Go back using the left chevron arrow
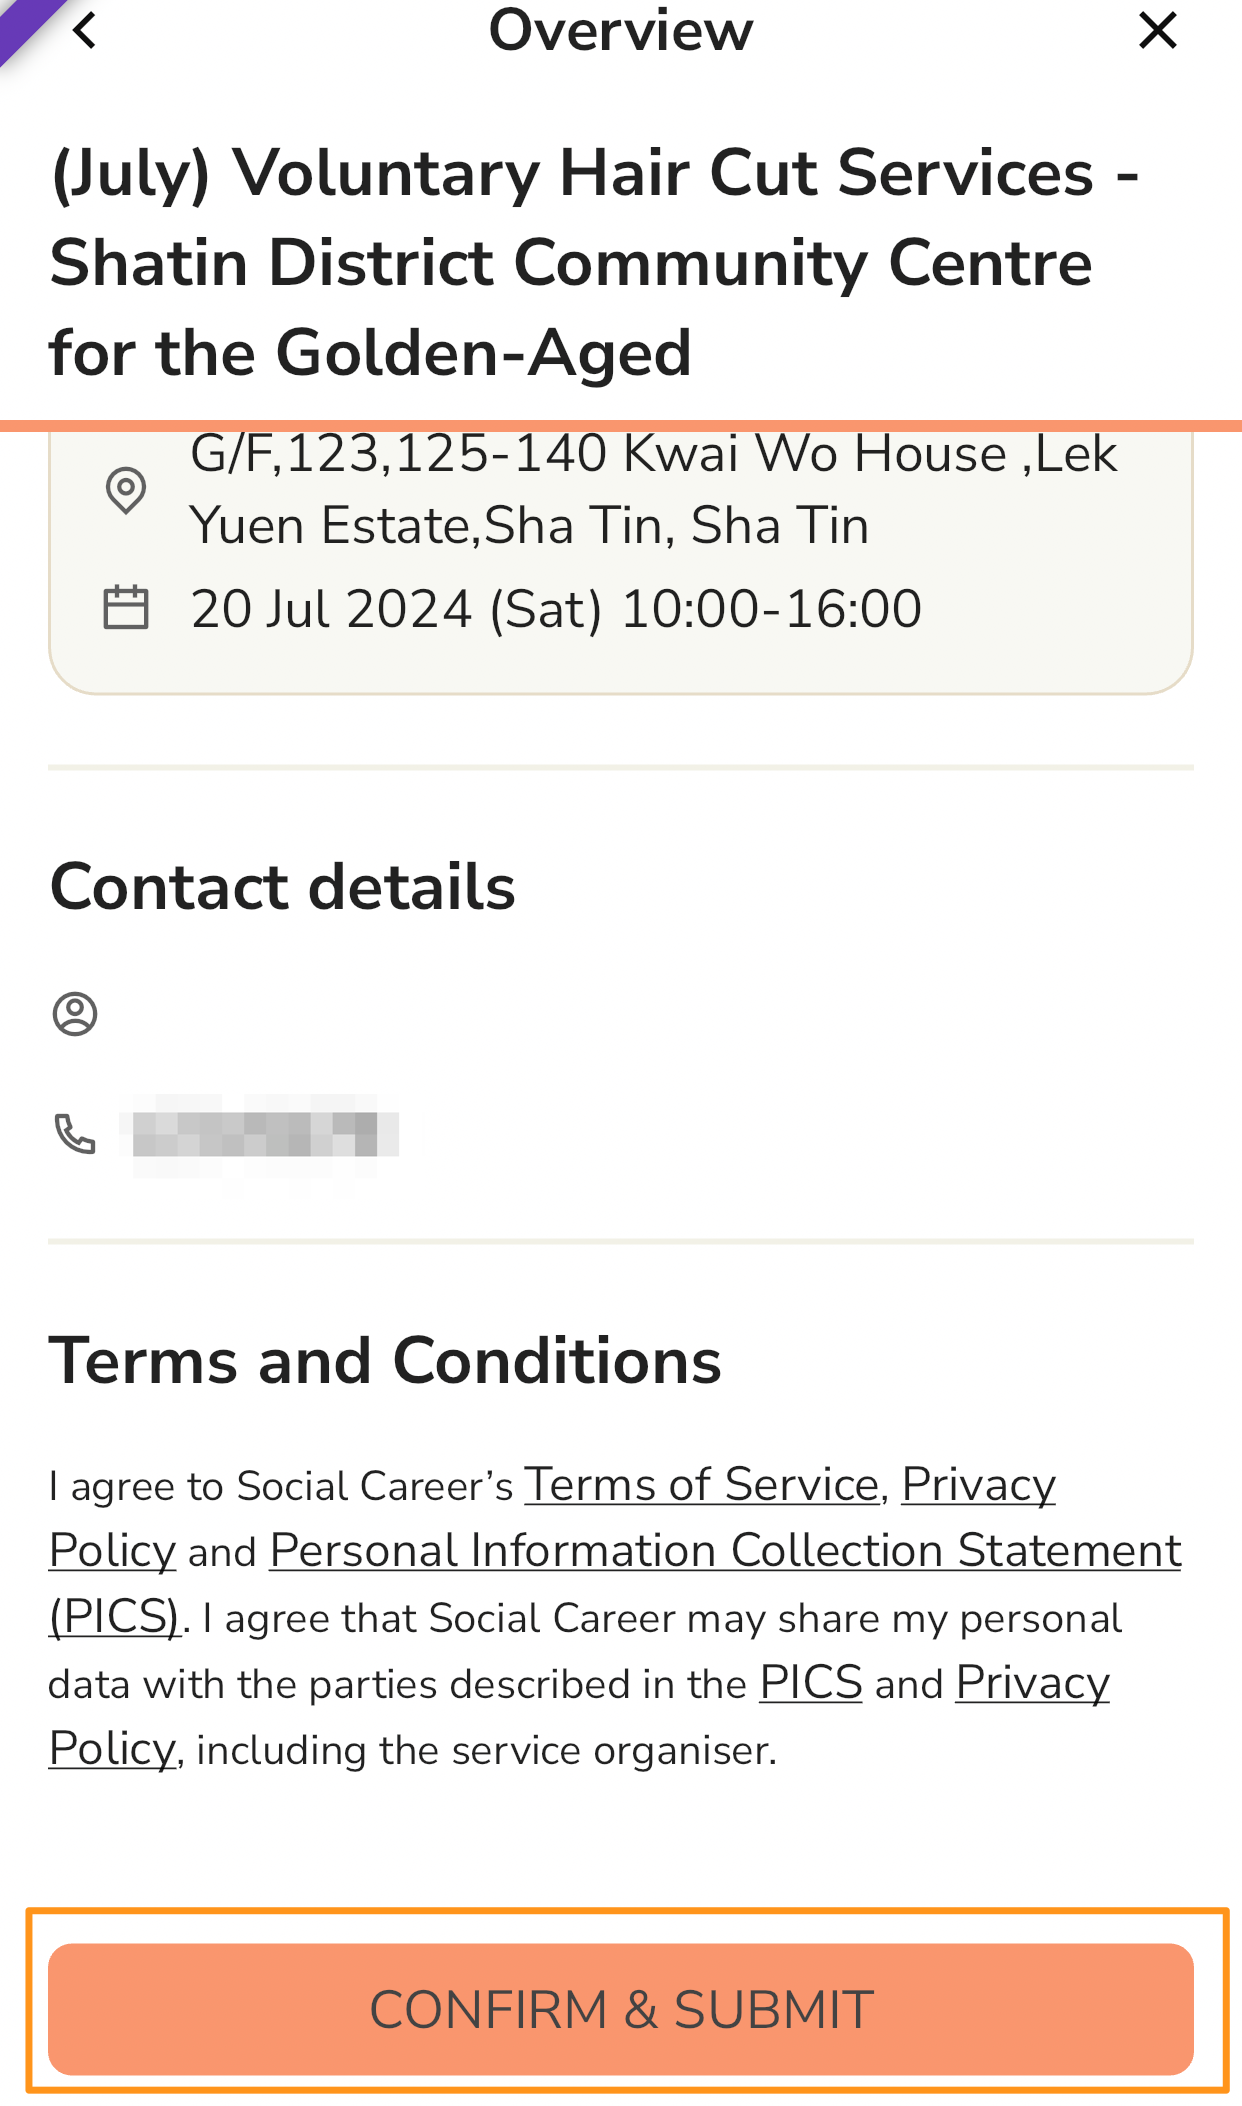This screenshot has height=2106, width=1242. (x=85, y=31)
